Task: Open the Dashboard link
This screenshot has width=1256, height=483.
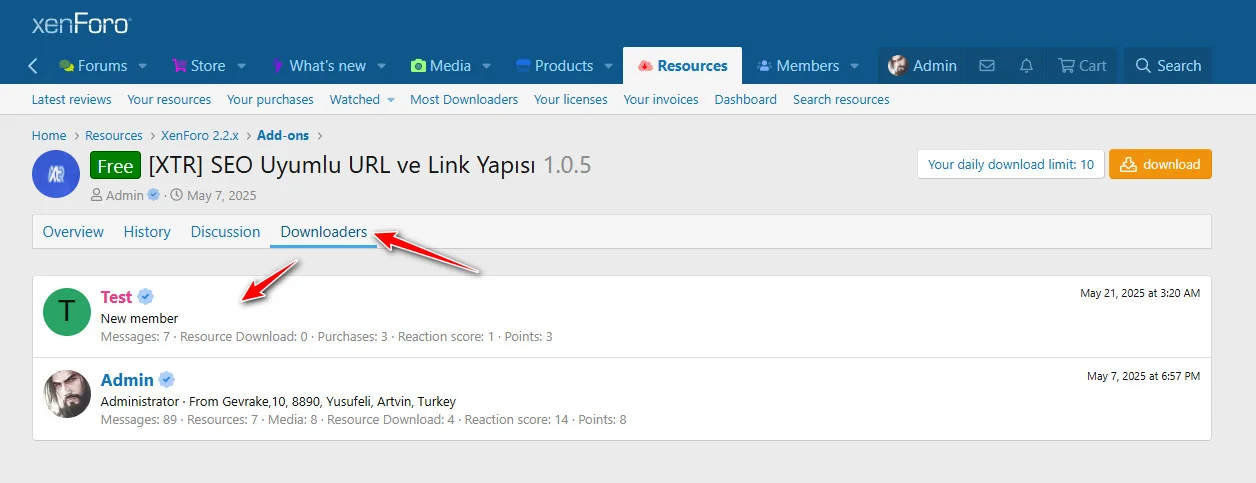Action: tap(746, 99)
